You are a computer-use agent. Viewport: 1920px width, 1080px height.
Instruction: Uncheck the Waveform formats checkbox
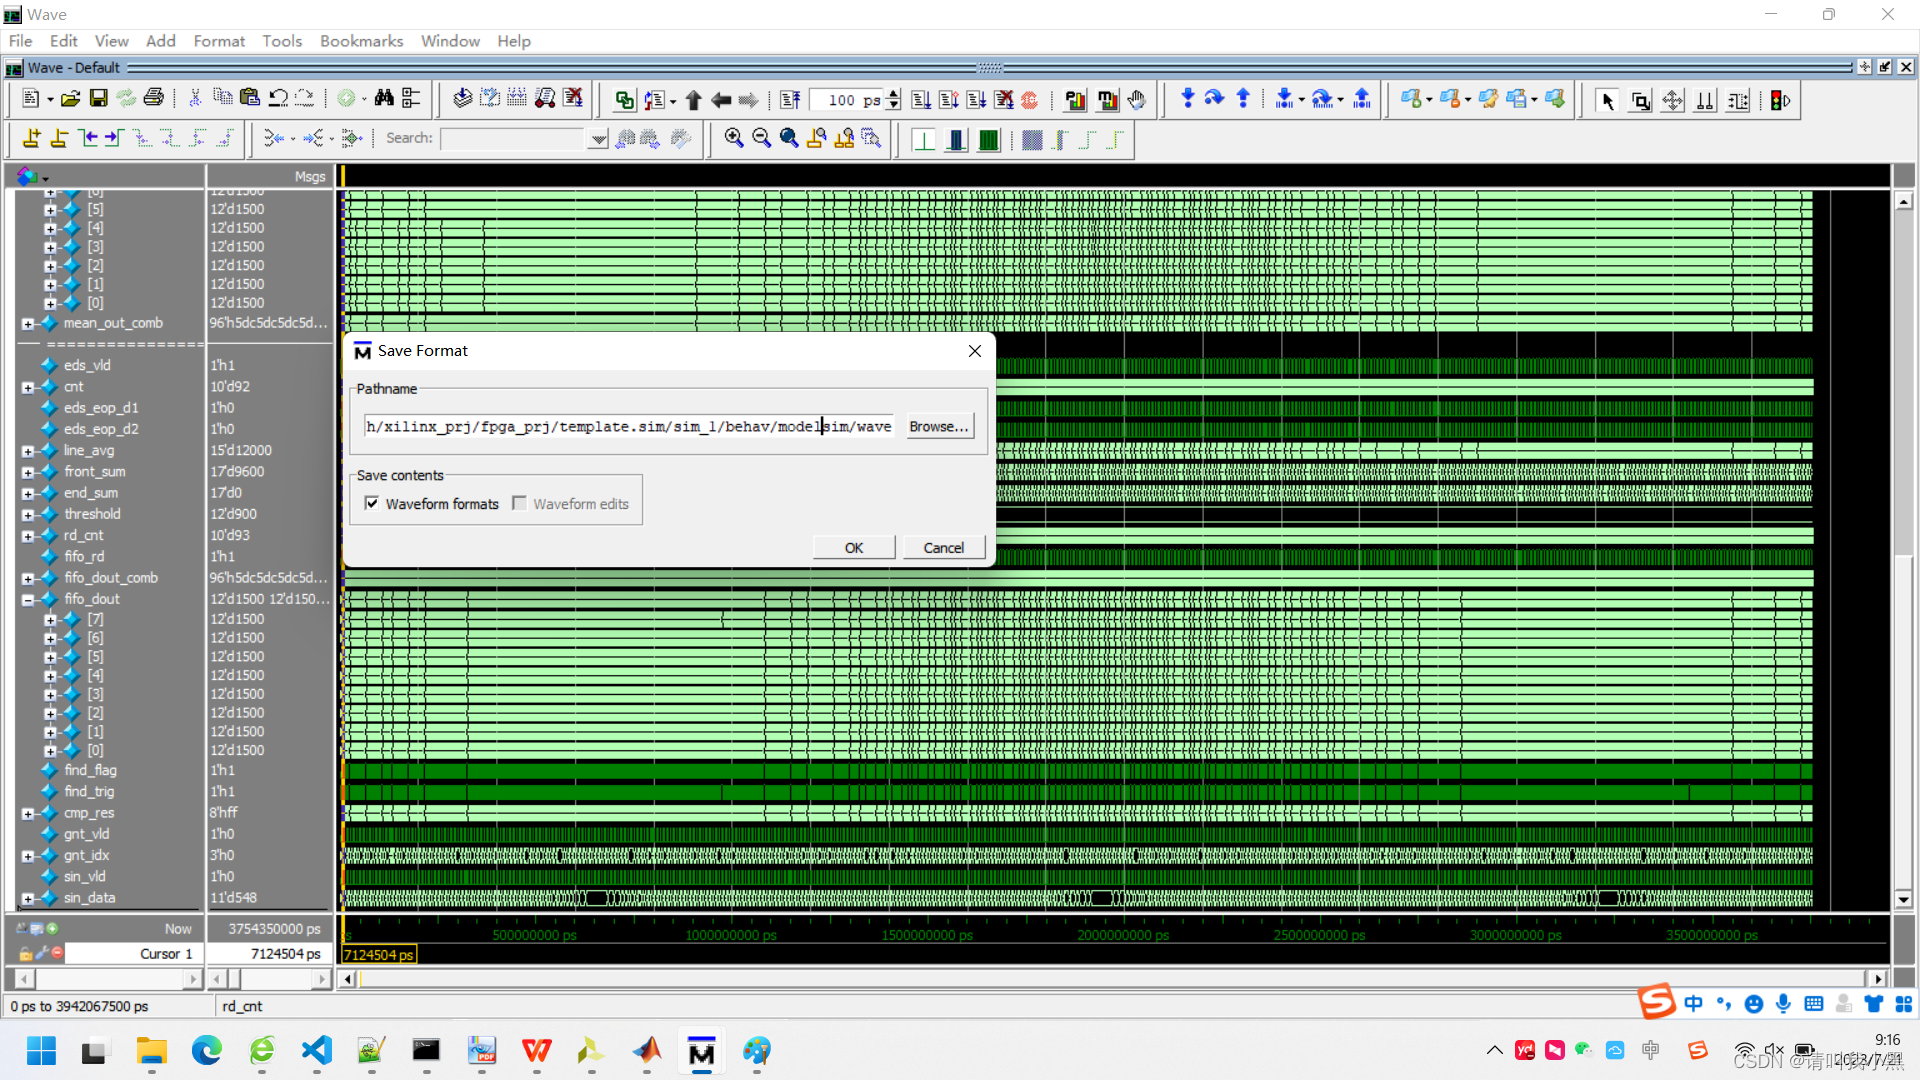[x=372, y=504]
